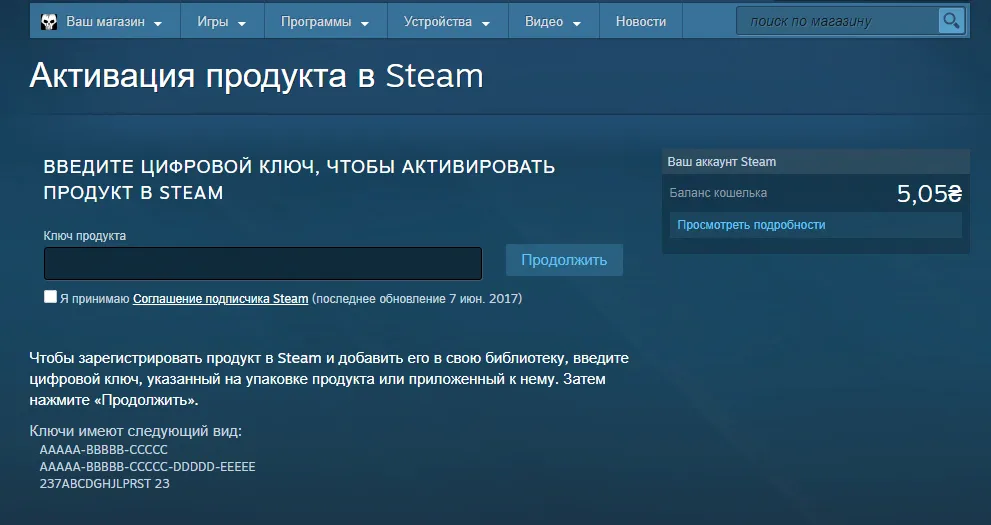Click the Продолжить button
This screenshot has width=991, height=525.
coord(564,260)
